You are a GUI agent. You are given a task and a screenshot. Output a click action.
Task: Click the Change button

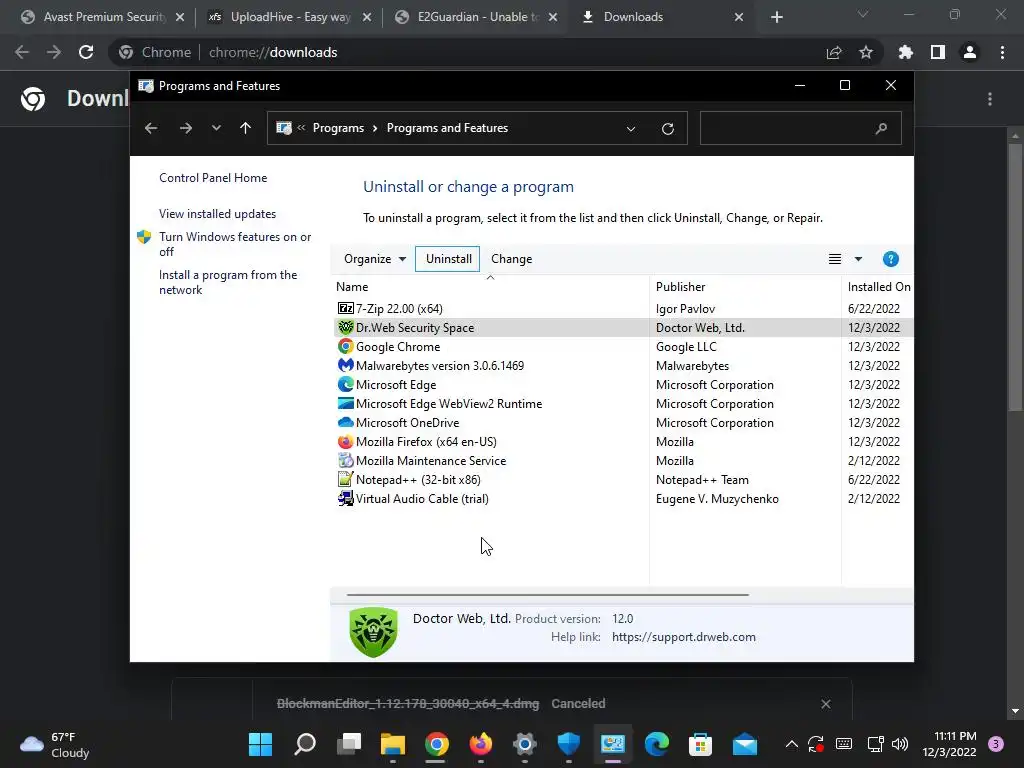pos(511,259)
